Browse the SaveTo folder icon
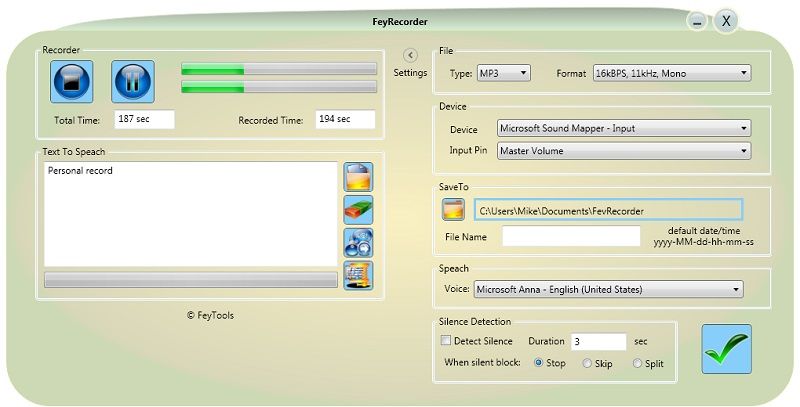This screenshot has height=407, width=800. 453,210
